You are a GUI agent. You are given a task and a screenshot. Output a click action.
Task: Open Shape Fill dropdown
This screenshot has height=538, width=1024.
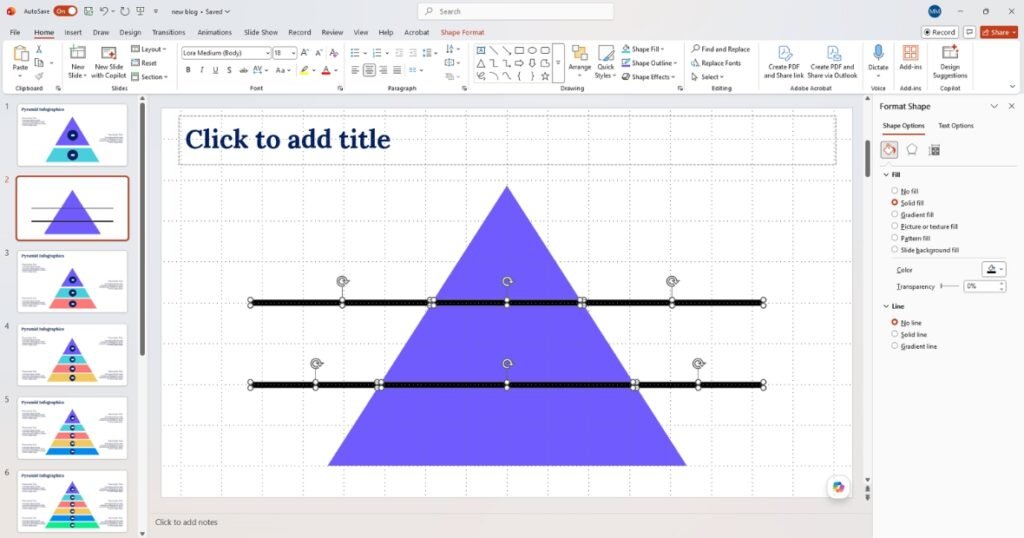point(643,49)
